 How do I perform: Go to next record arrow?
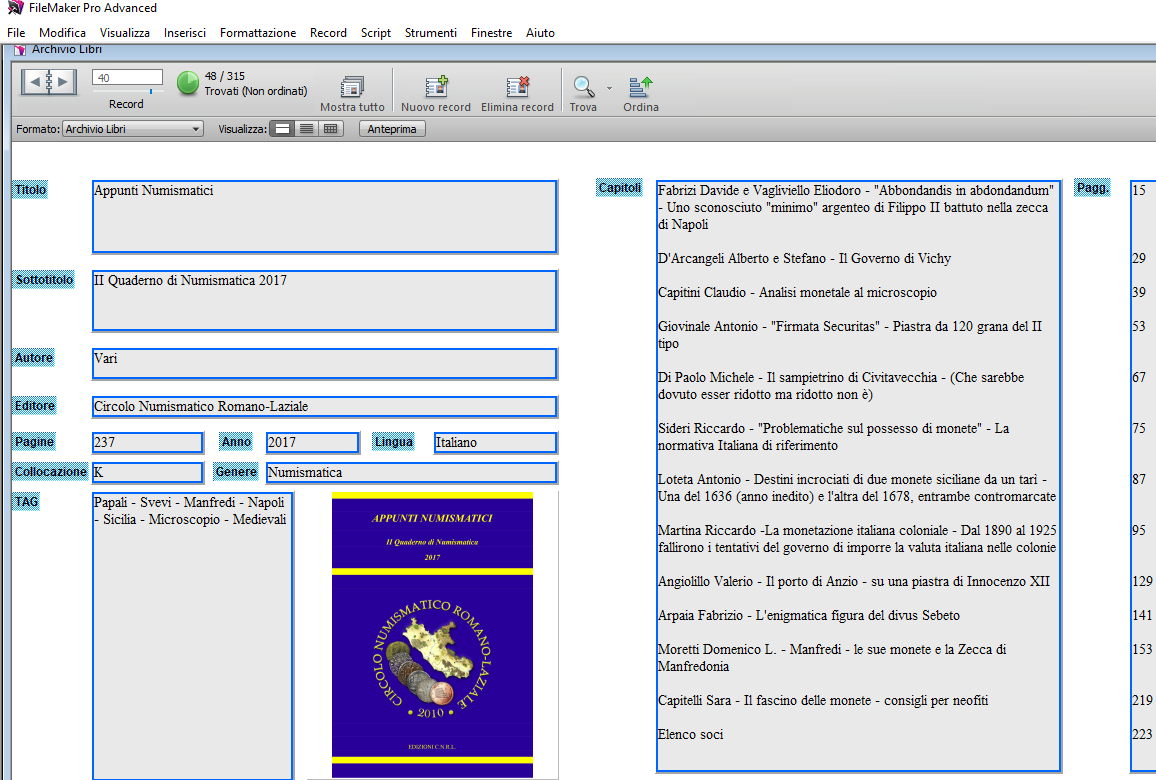click(x=64, y=82)
